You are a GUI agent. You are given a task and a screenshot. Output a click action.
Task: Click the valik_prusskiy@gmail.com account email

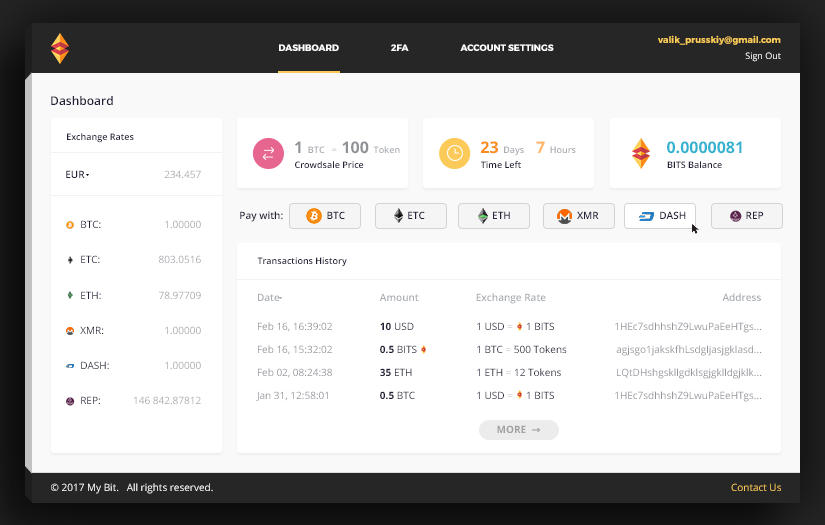click(x=719, y=40)
